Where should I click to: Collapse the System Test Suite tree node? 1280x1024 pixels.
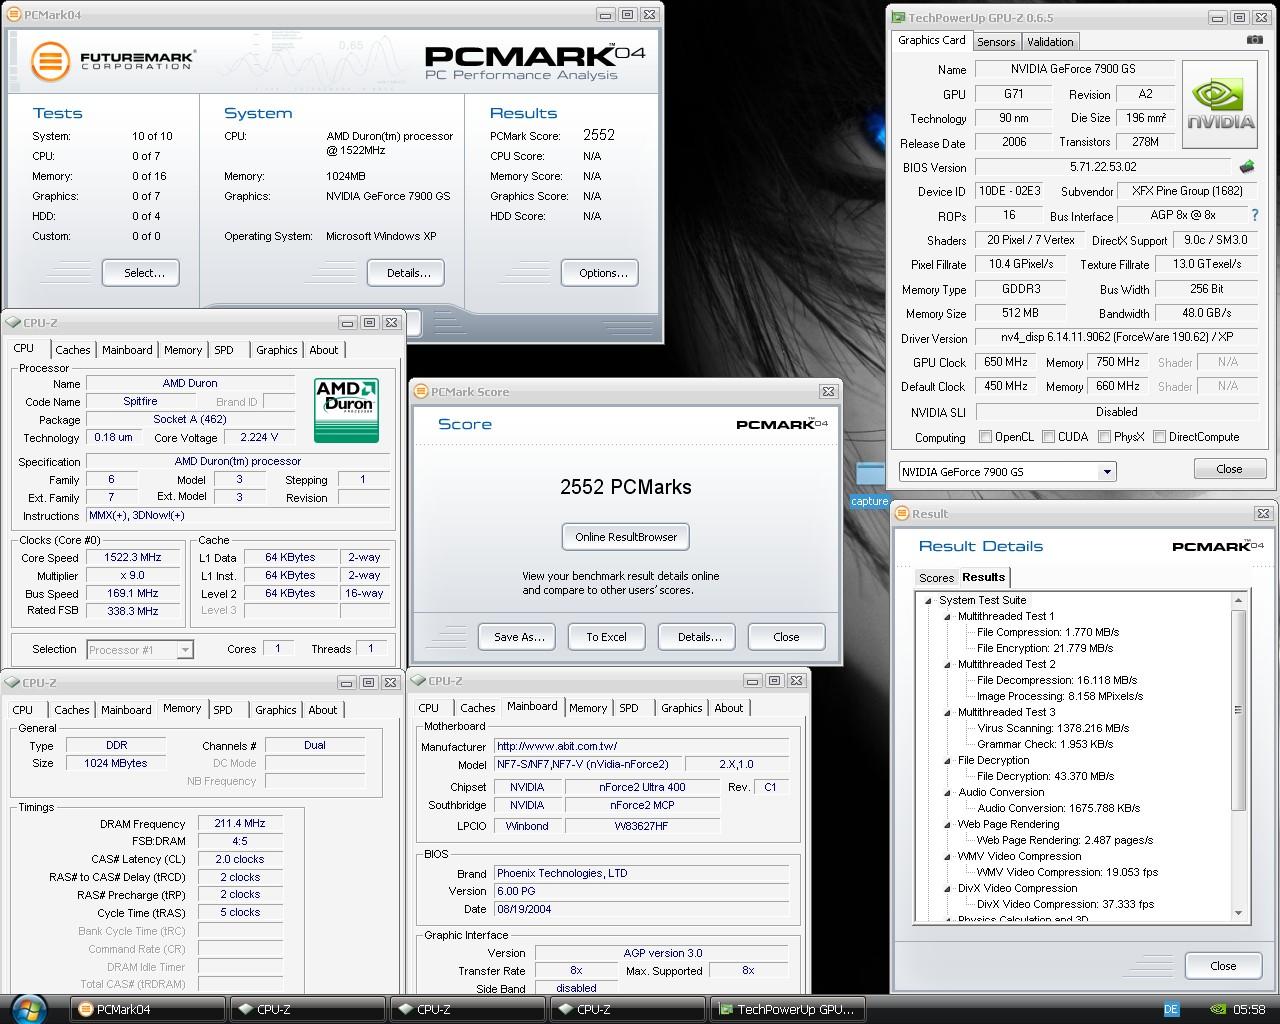[x=929, y=600]
